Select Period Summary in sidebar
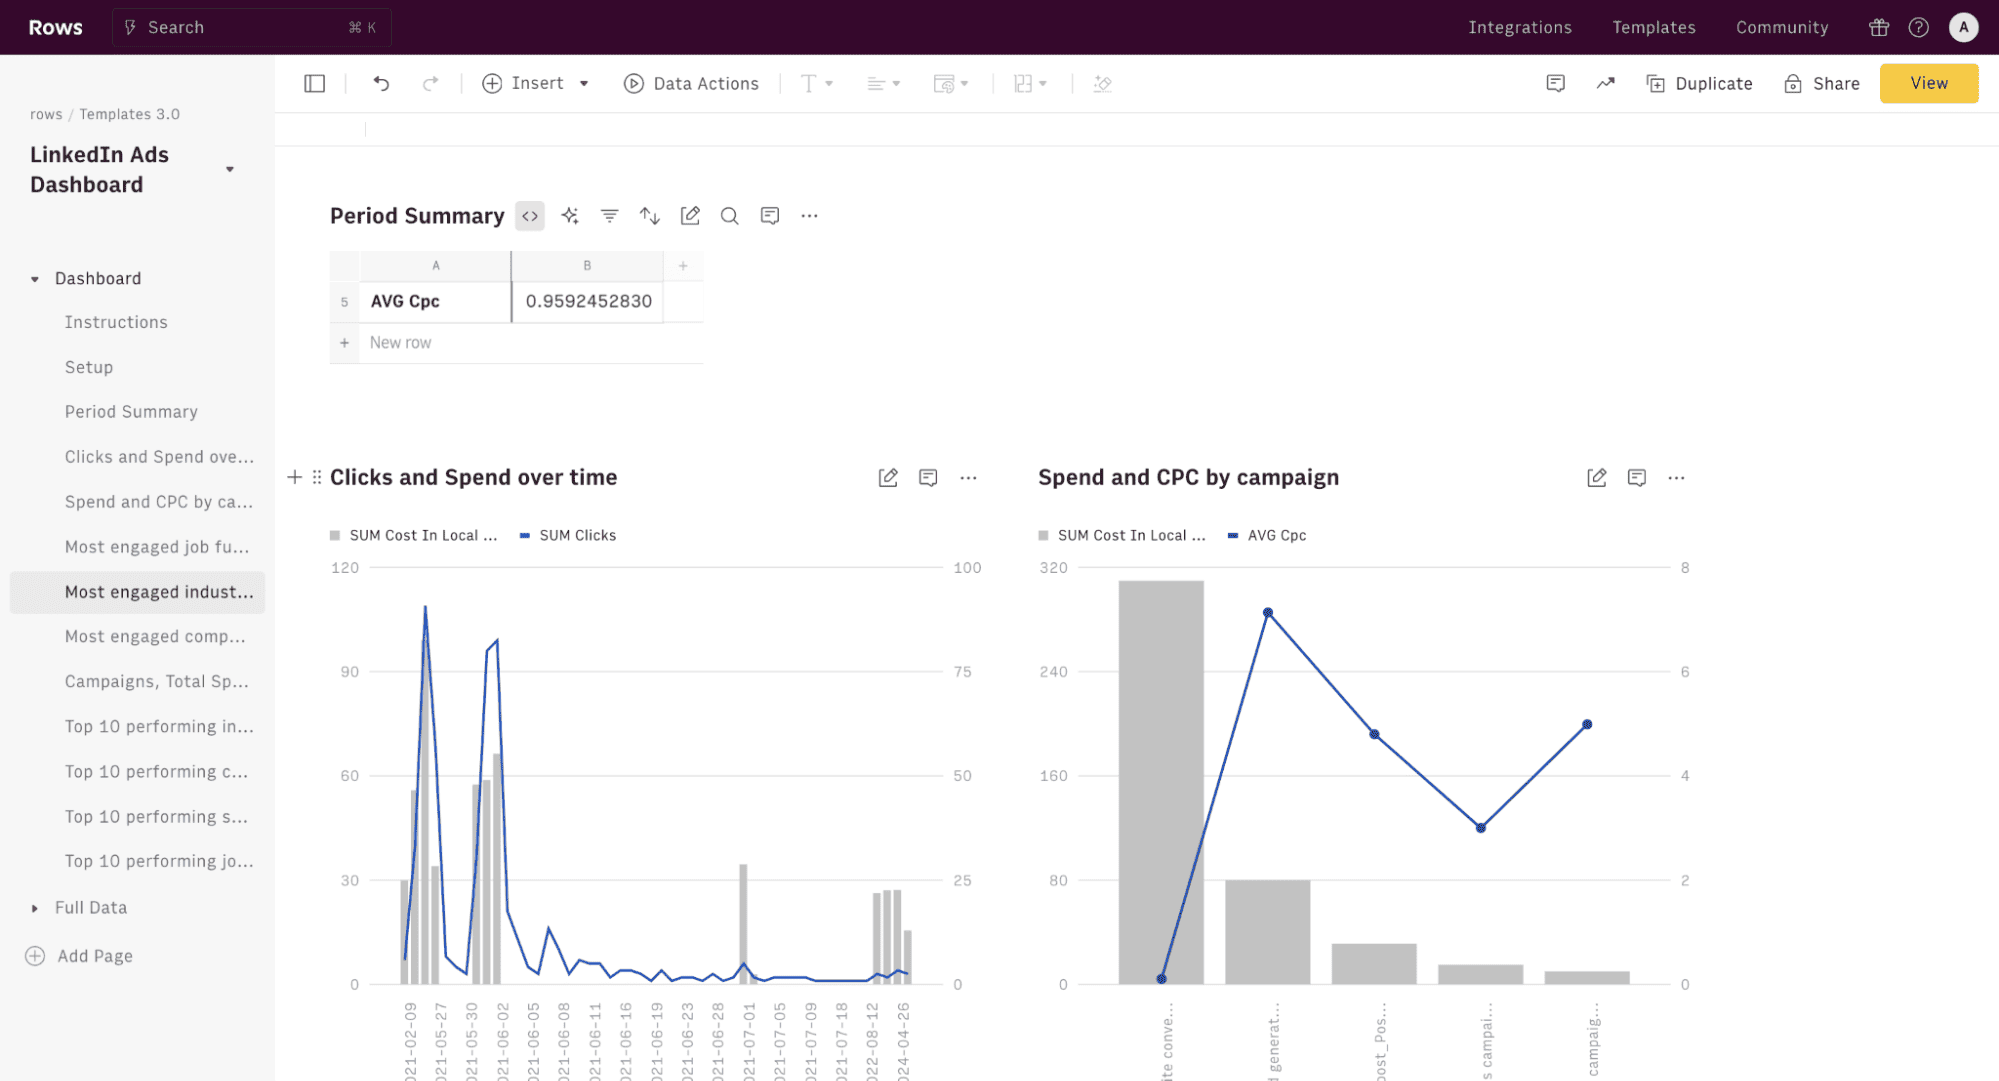 coord(131,412)
